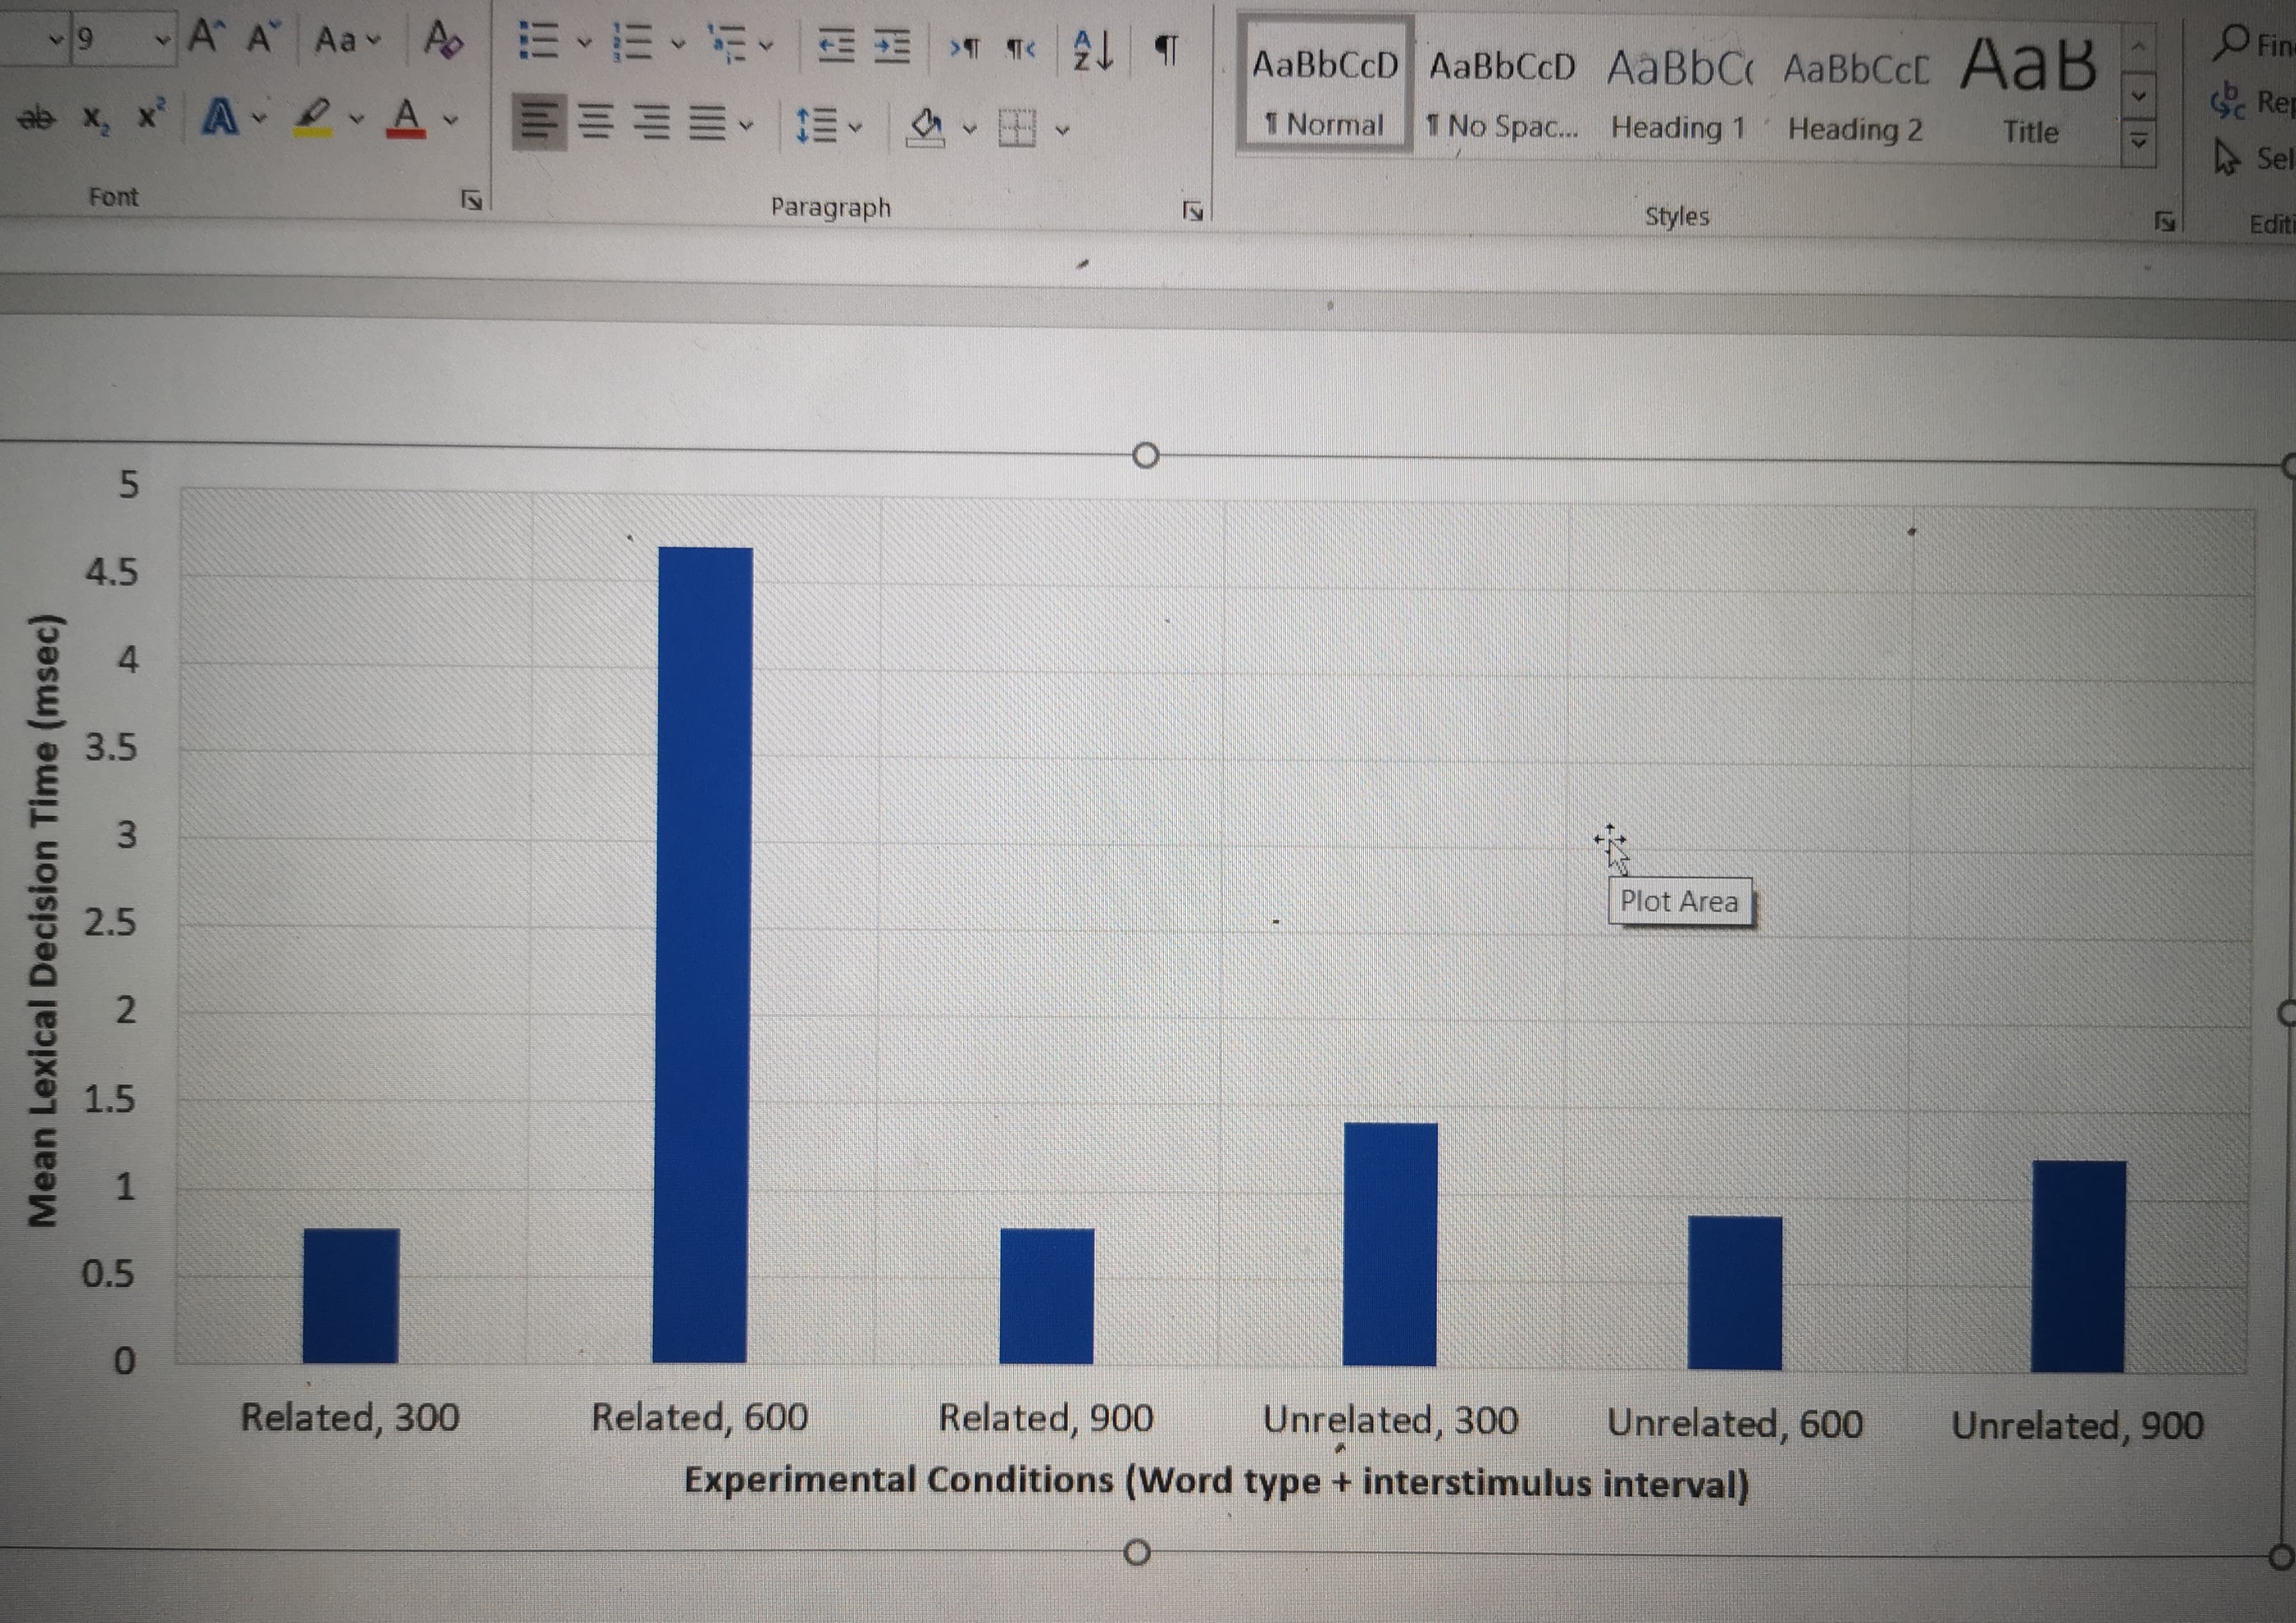
Task: Open the Font dialog box launcher
Action: [470, 201]
